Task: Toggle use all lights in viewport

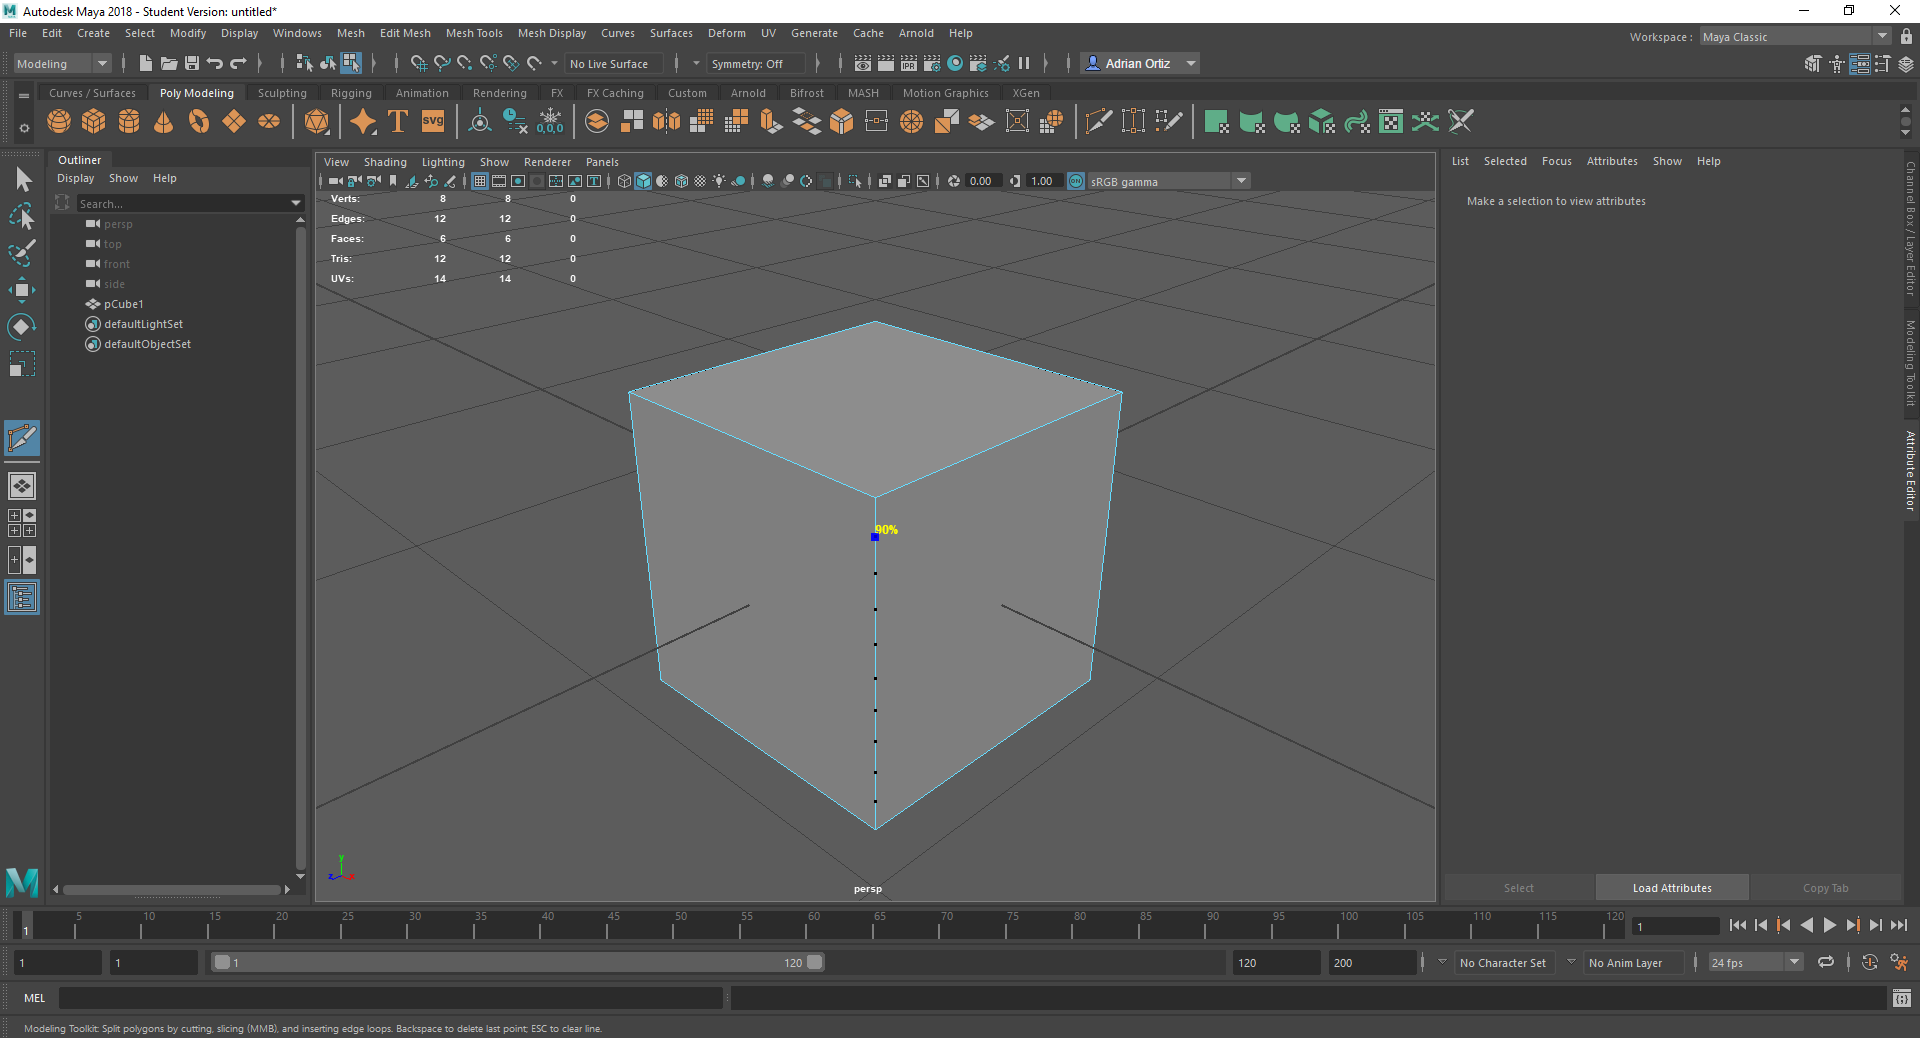Action: click(719, 181)
